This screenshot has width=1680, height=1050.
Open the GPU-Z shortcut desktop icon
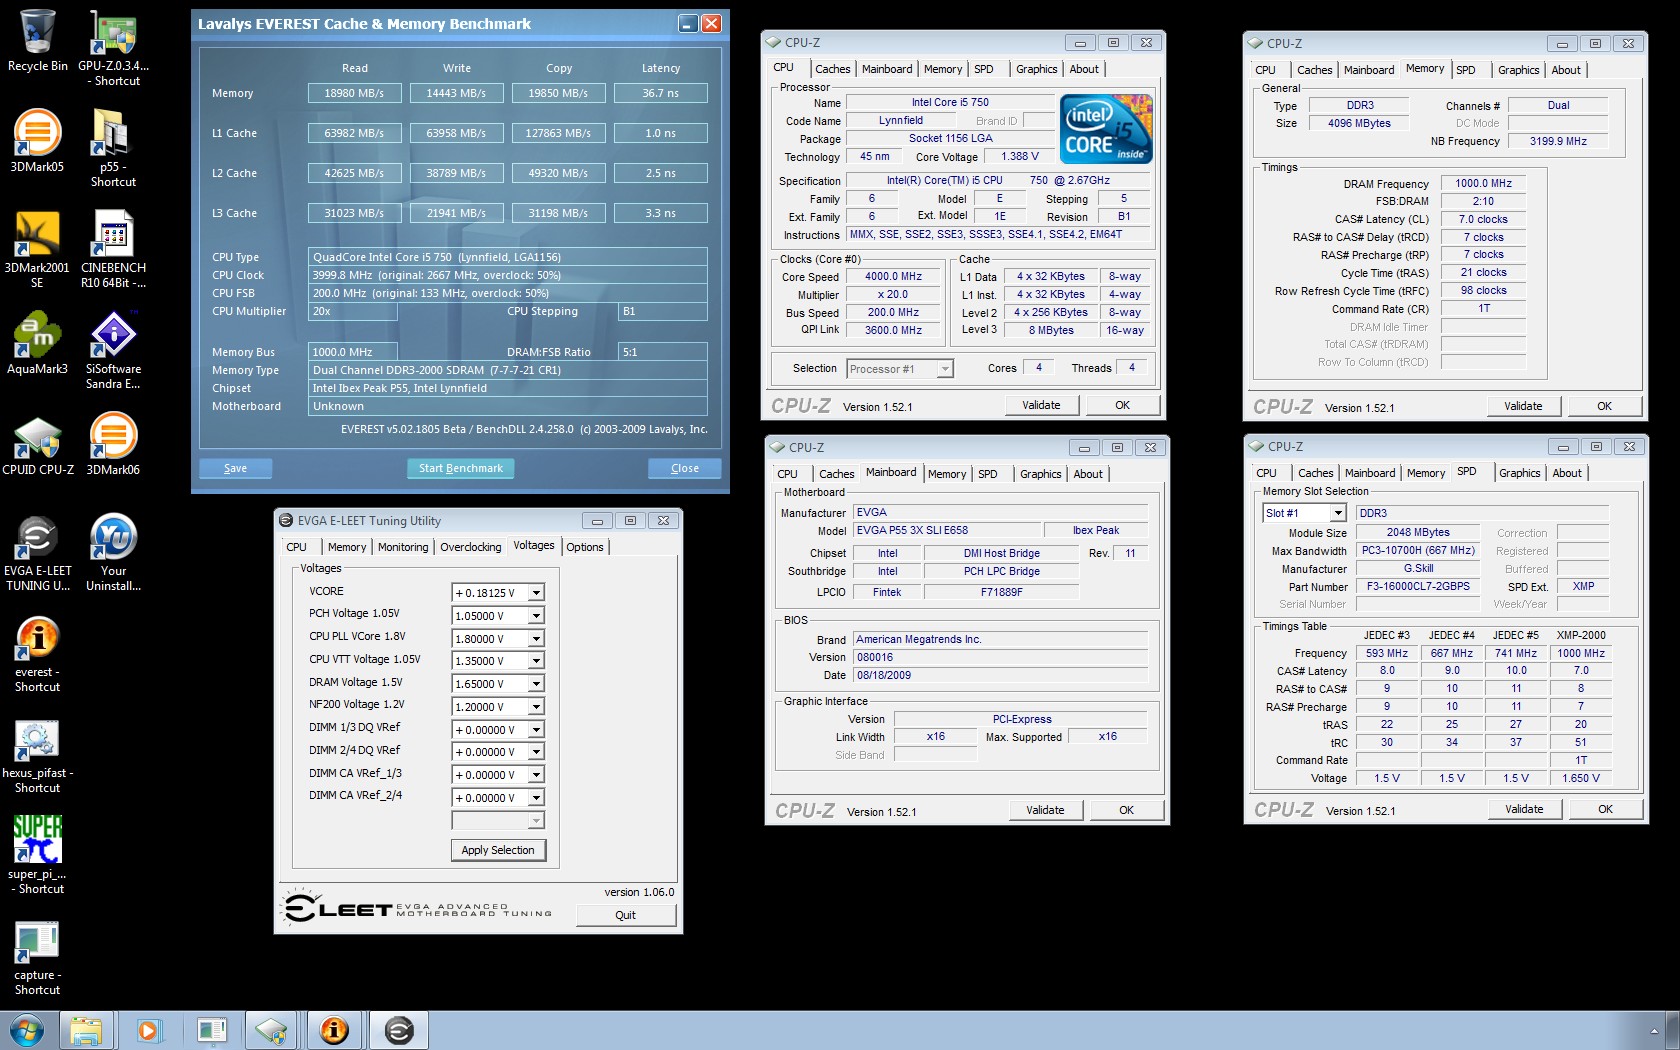pos(113,48)
